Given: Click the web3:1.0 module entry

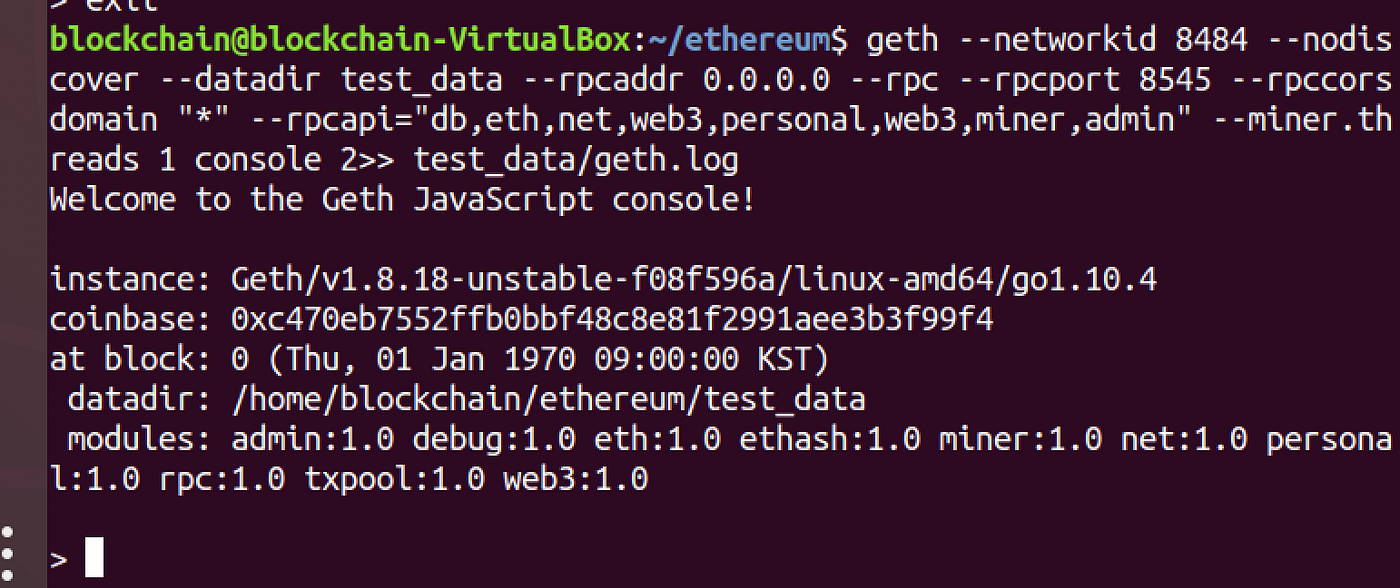Looking at the screenshot, I should (x=575, y=480).
